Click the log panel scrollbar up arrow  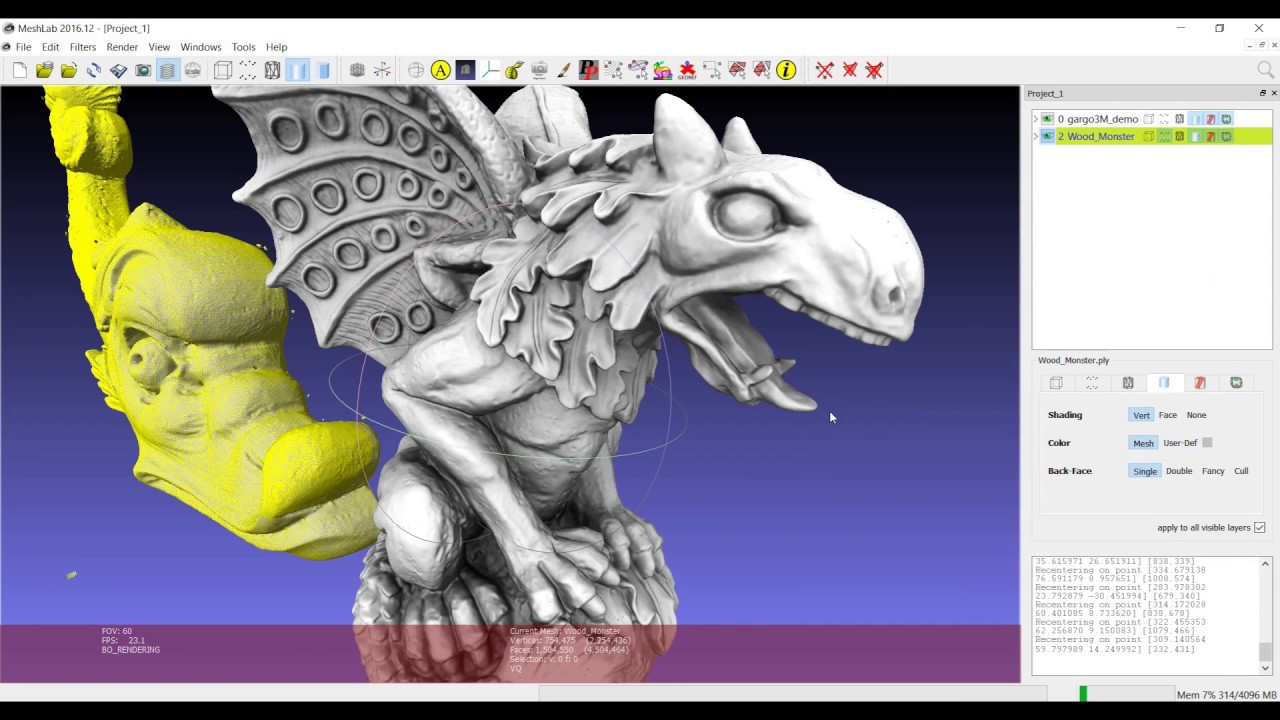(1265, 564)
